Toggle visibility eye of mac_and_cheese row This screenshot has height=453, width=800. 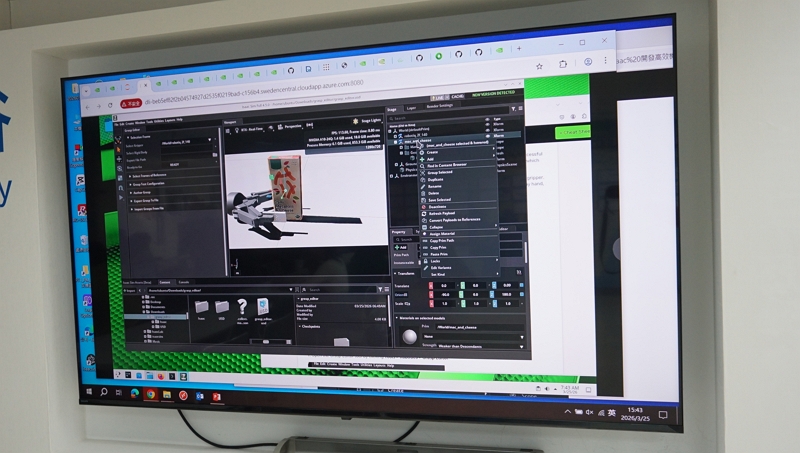click(x=488, y=136)
